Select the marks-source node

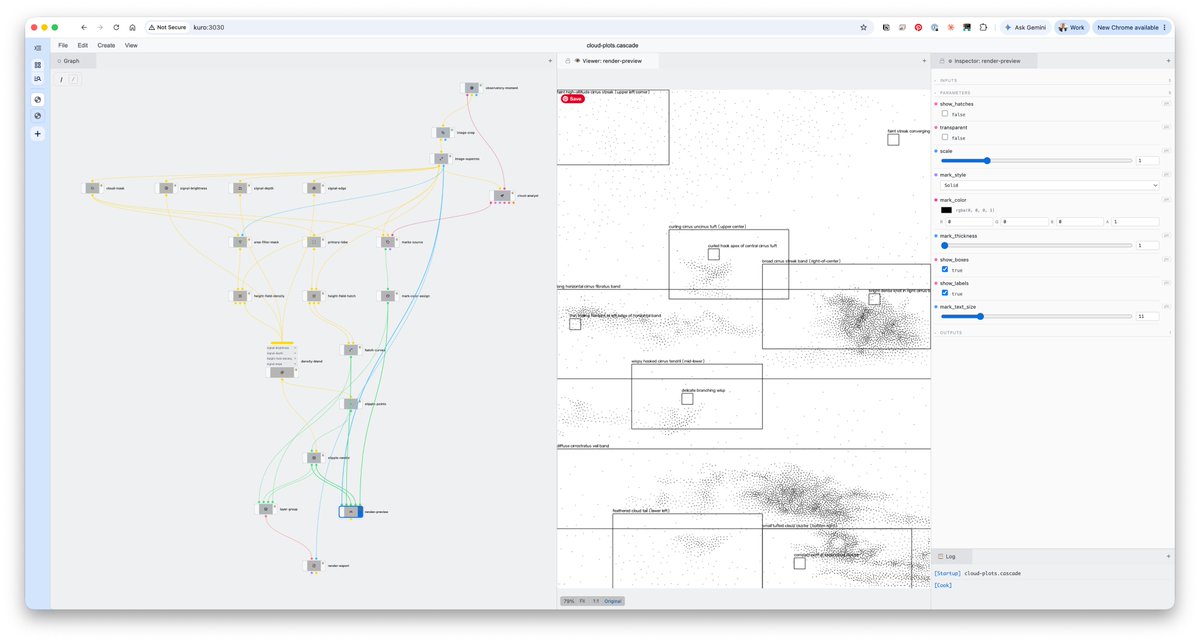coord(388,242)
